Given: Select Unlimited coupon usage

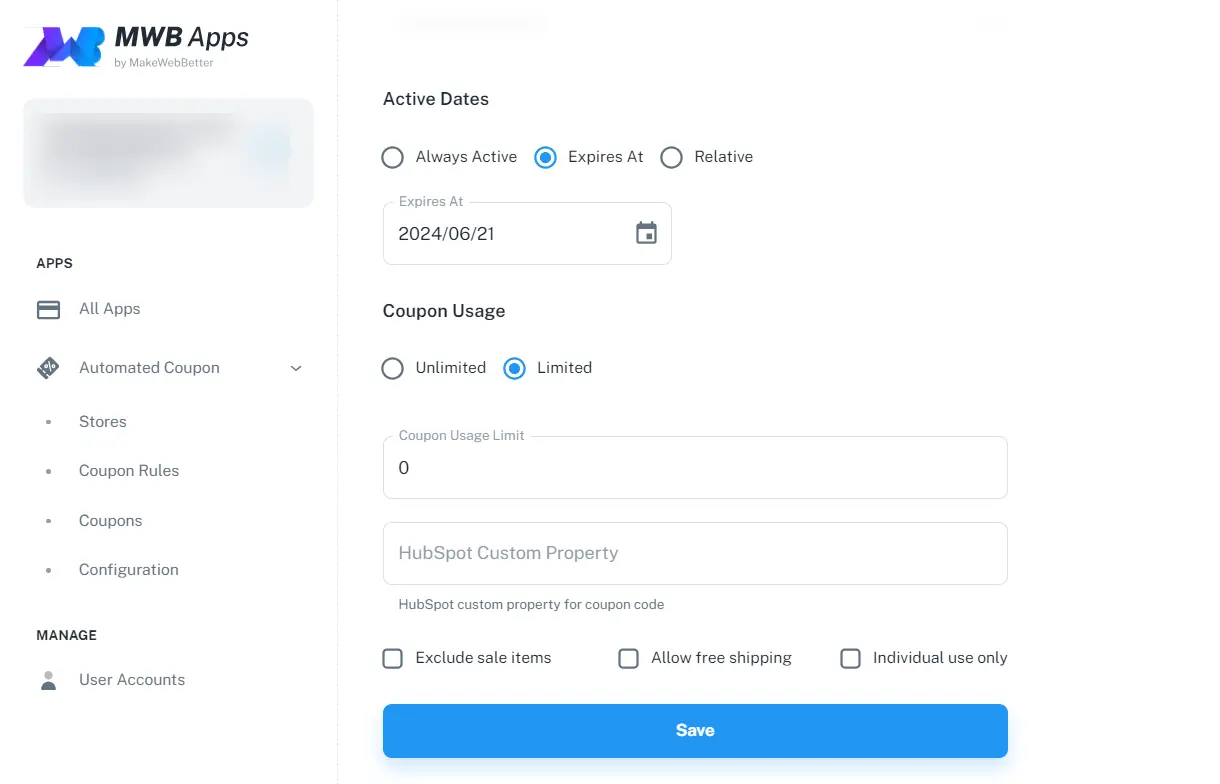Looking at the screenshot, I should (x=393, y=368).
